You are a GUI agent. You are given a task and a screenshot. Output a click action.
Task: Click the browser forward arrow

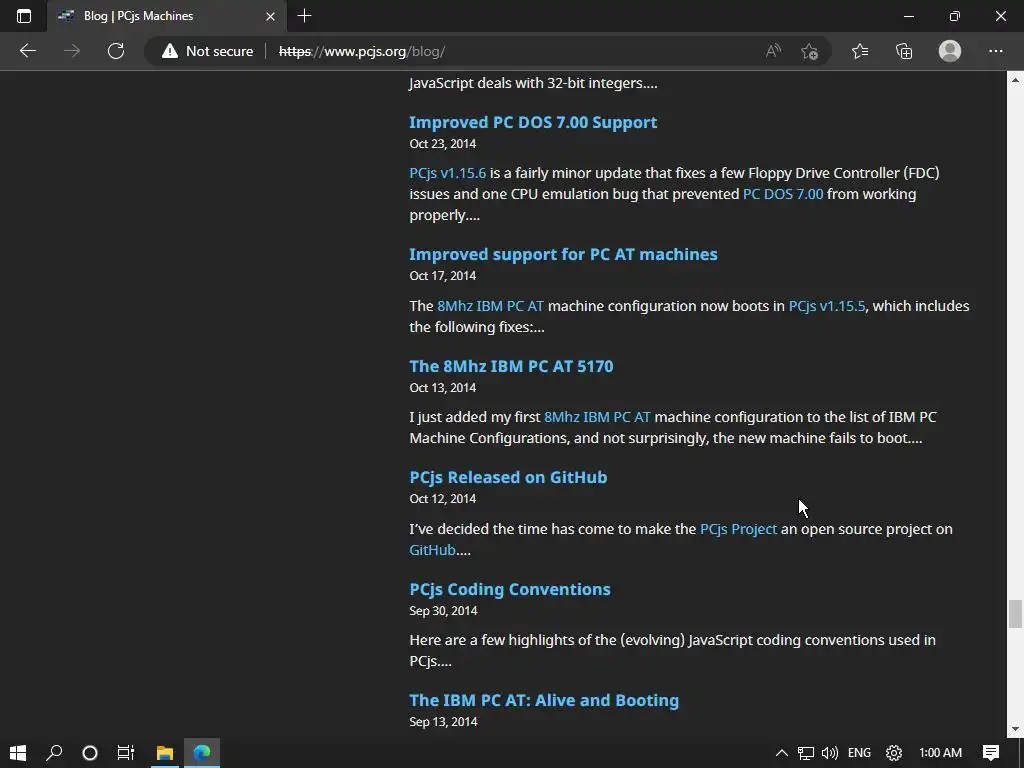tap(72, 51)
